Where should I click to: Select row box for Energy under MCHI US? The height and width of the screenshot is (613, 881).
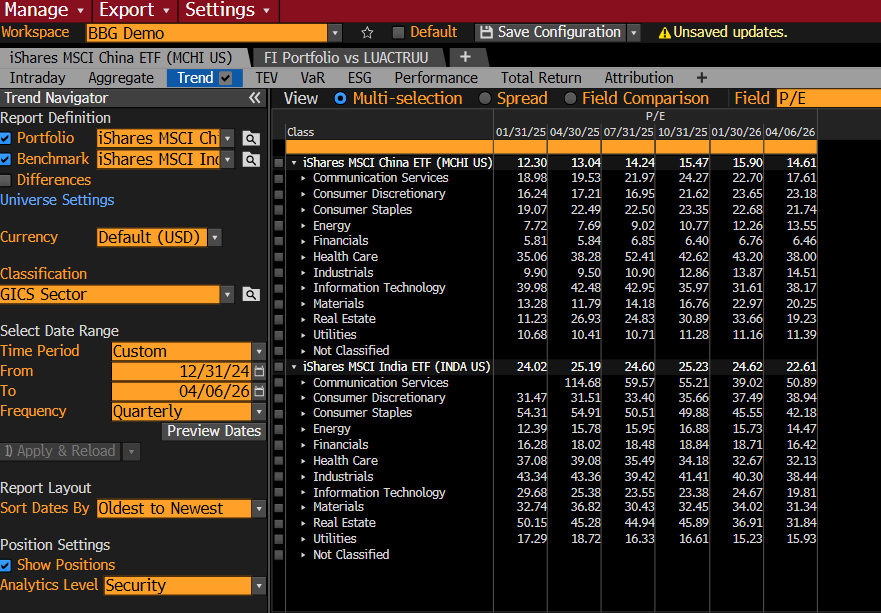tap(279, 226)
